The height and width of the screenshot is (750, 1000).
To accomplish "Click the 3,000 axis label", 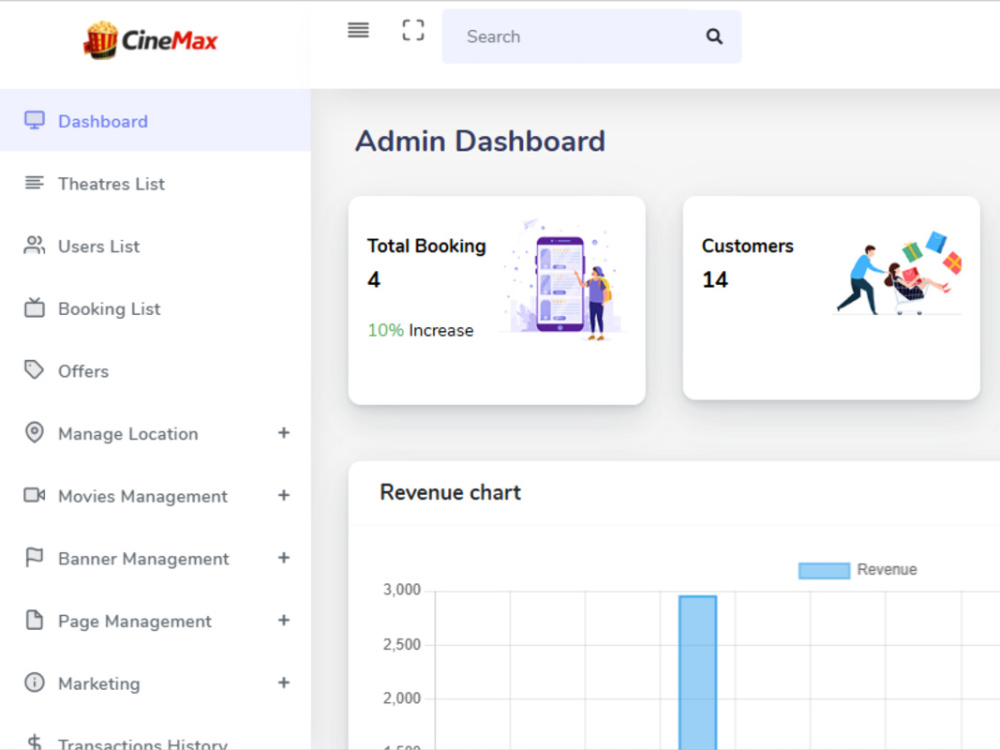I will click(402, 590).
